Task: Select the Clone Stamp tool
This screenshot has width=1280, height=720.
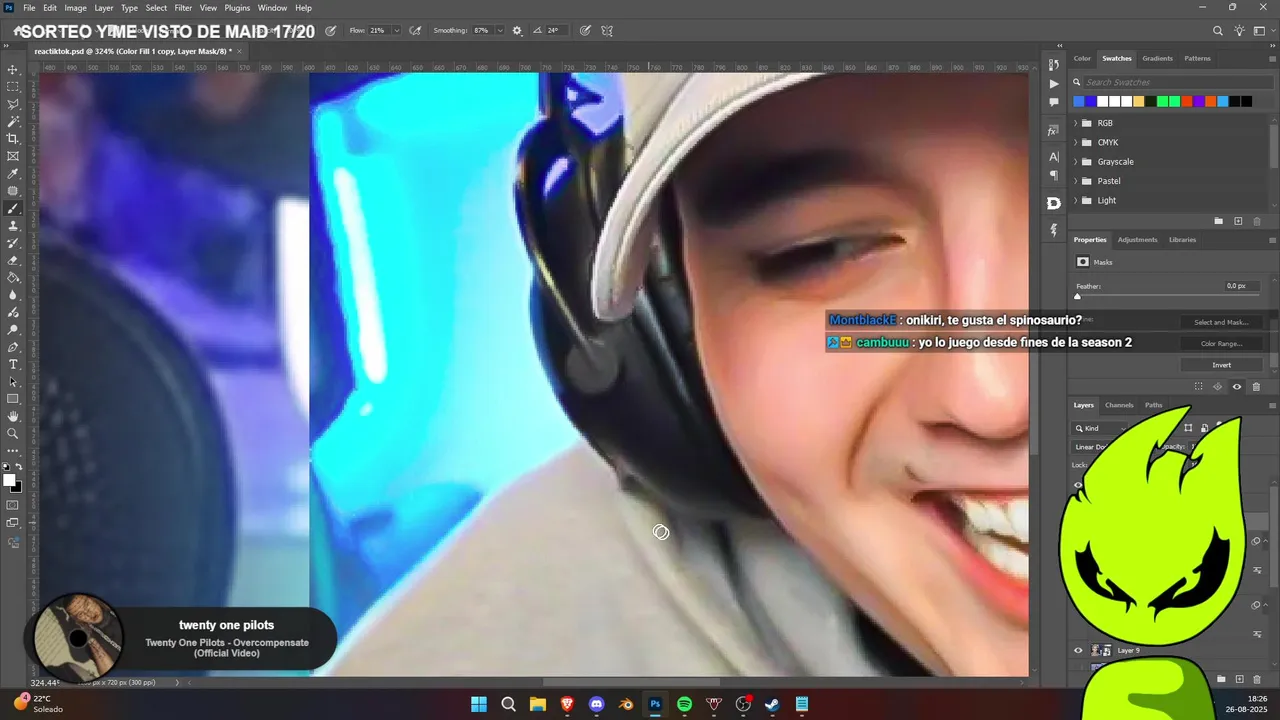Action: [x=13, y=226]
